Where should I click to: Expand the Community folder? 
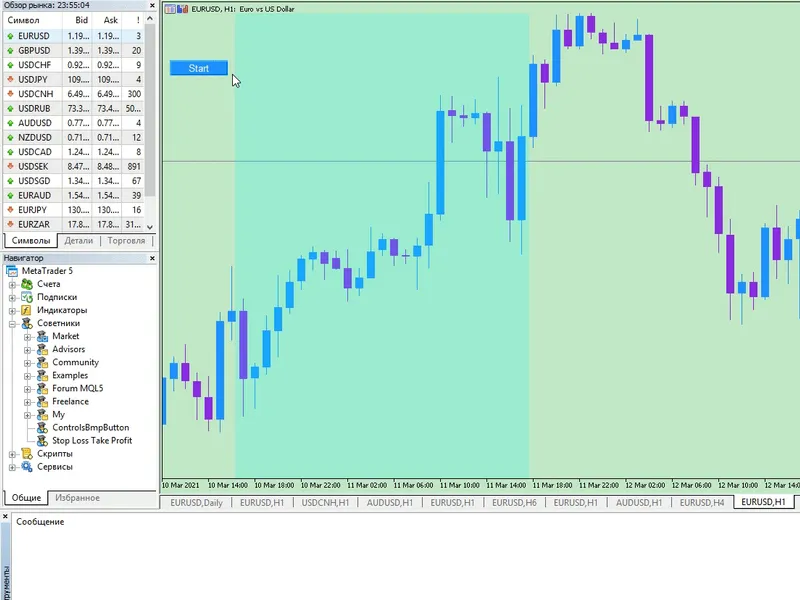28,363
